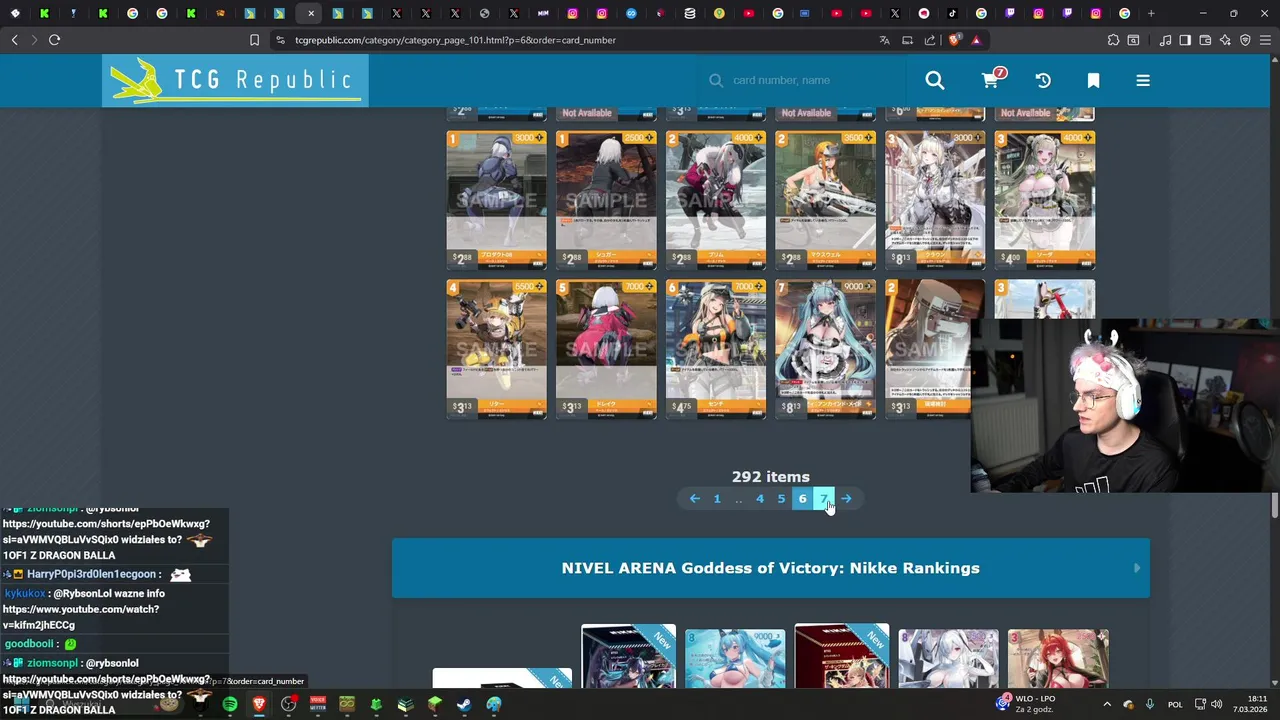Open the cost 1 card priced $2.88 with 3000 power
This screenshot has height=720, width=1280.
(x=496, y=200)
